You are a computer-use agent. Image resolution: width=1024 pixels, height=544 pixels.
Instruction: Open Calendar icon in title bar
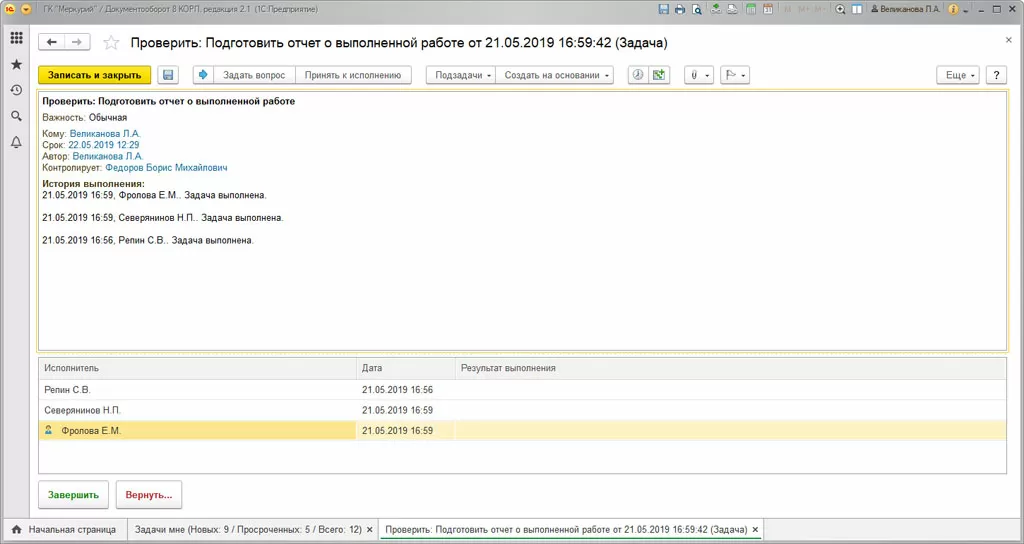click(x=768, y=9)
